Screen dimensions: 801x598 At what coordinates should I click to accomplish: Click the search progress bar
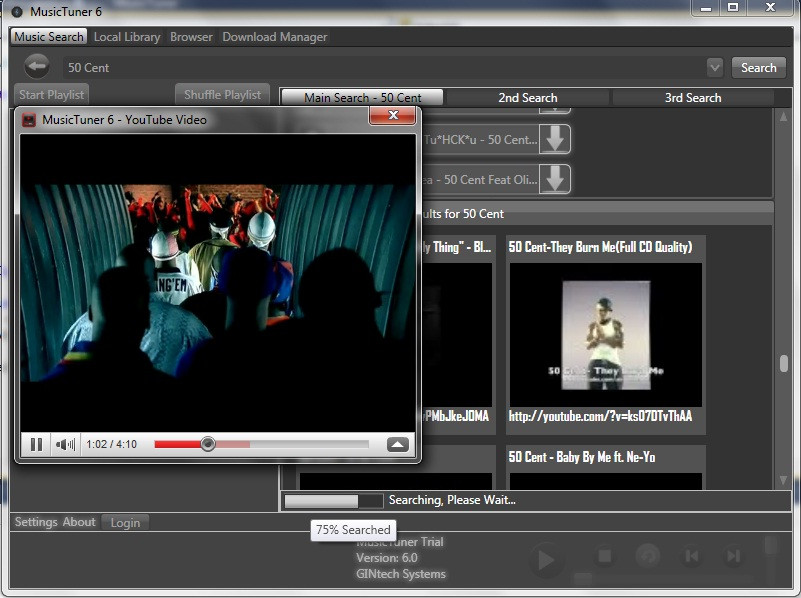coord(334,501)
